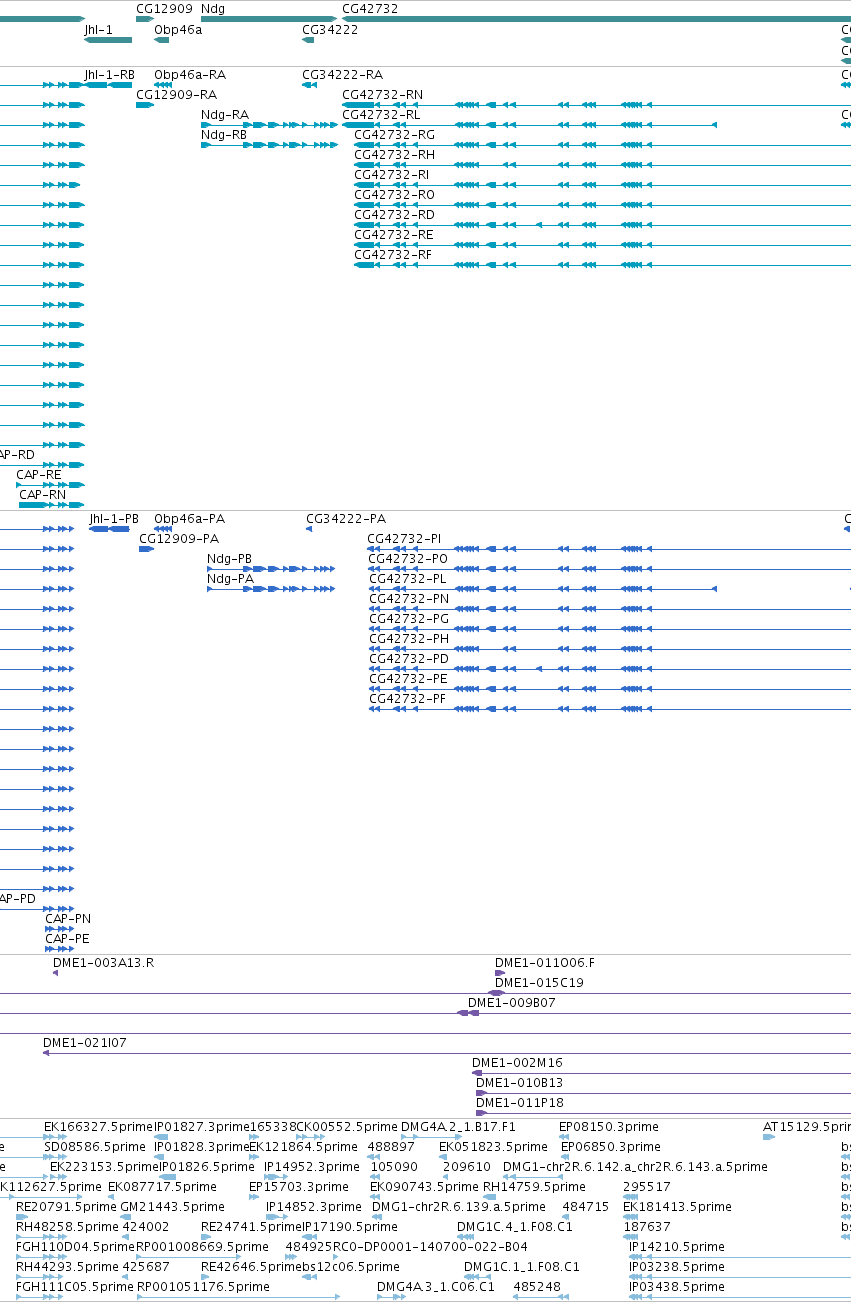Open the DMG4A.3_1.C06.C1 EST label
Image resolution: width=851 pixels, height=1302 pixels.
pos(436,1287)
